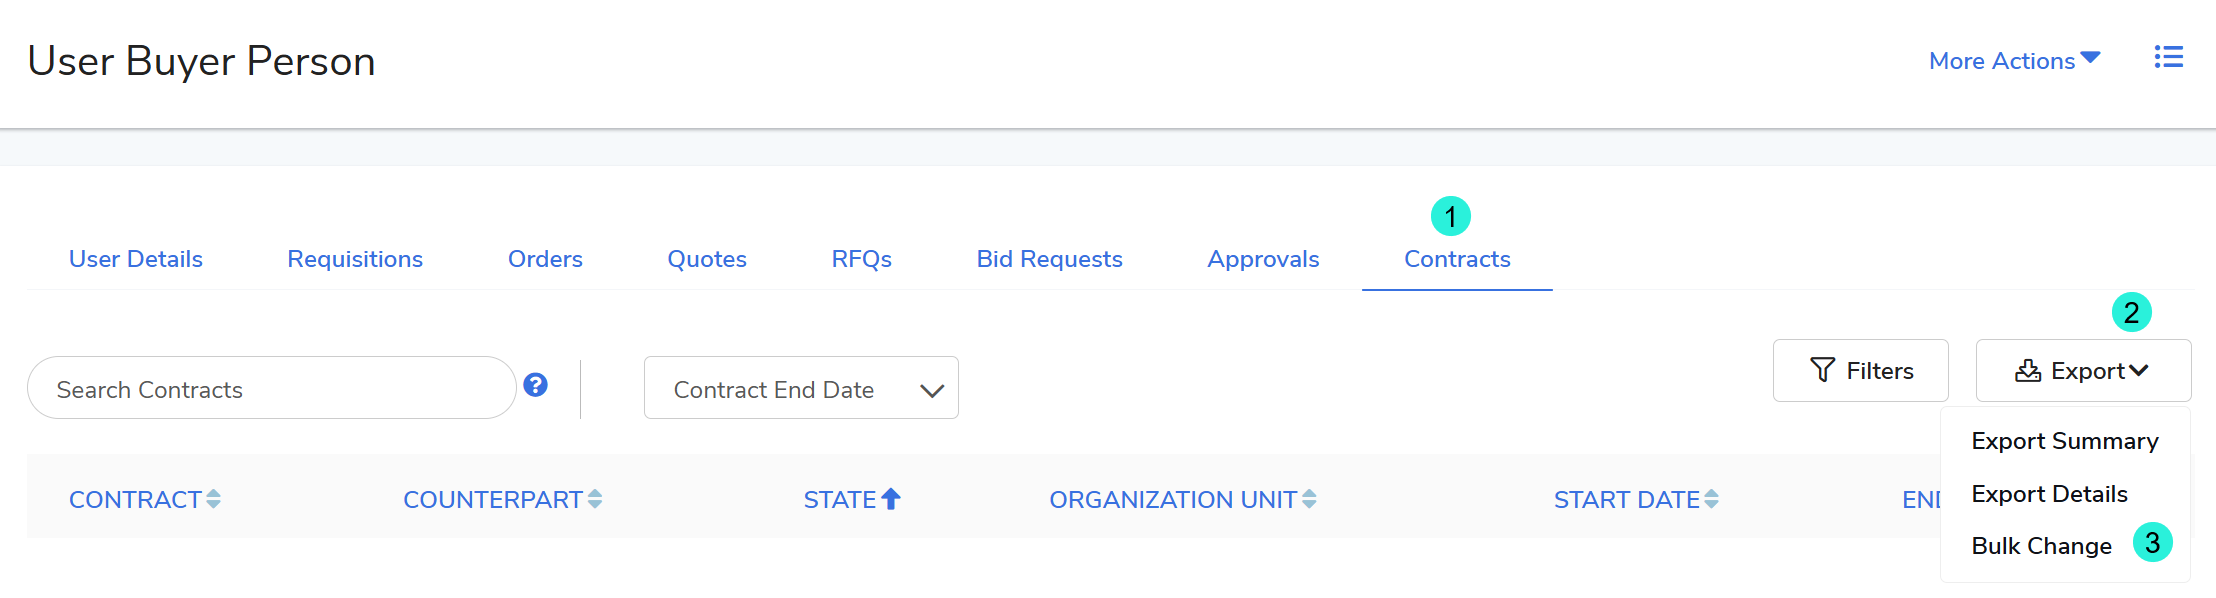Click the funnel icon in Filters
Image resolution: width=2216 pixels, height=598 pixels.
1822,371
